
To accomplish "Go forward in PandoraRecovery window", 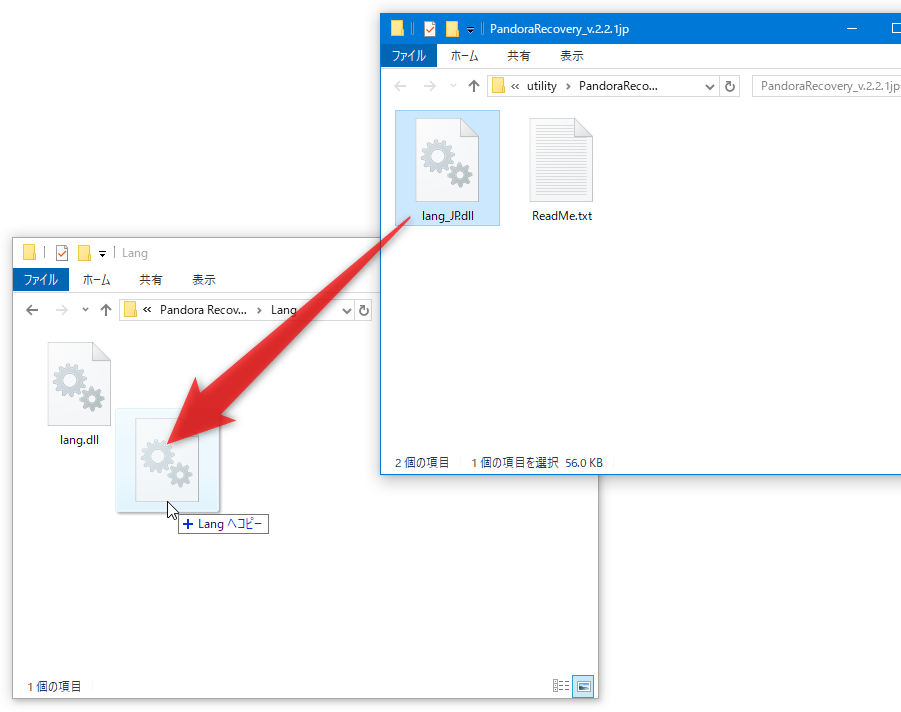I will 429,86.
